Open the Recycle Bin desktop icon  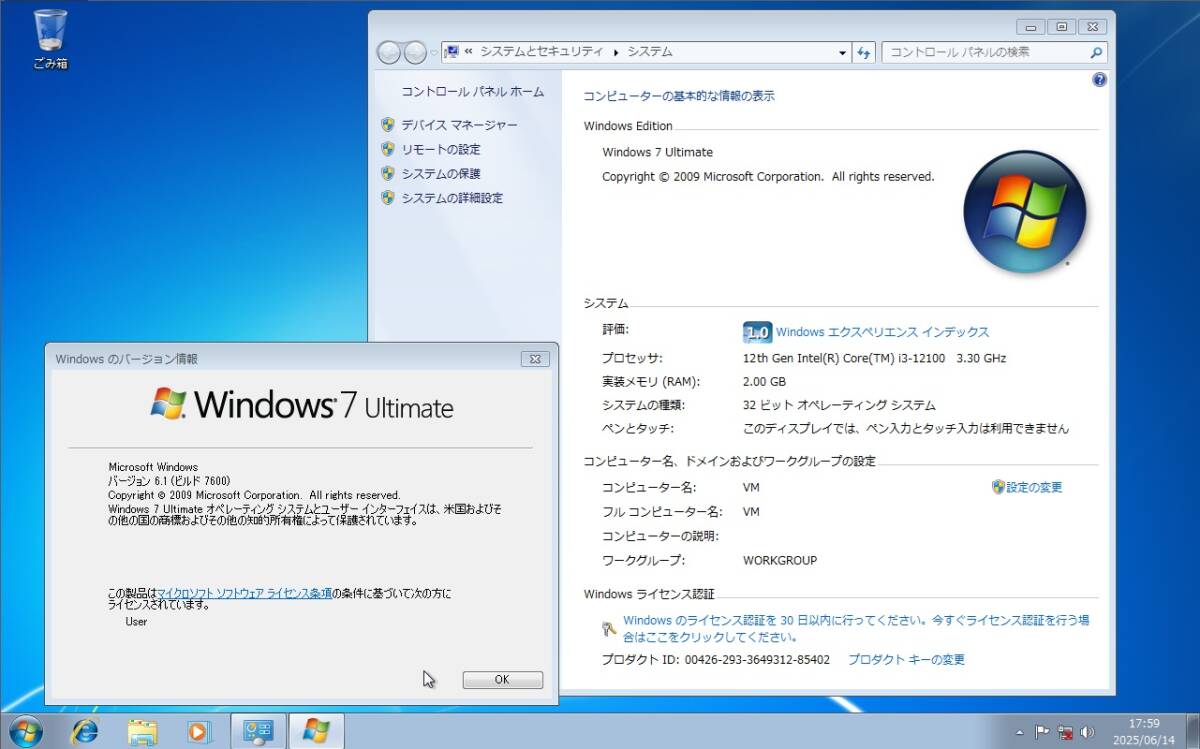pos(50,39)
